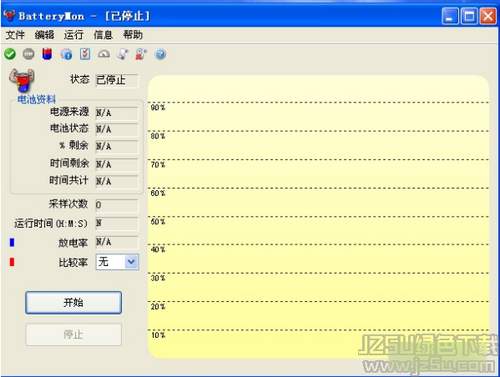Click the gear with blue info icon
The height and width of the screenshot is (377, 500).
coord(66,54)
